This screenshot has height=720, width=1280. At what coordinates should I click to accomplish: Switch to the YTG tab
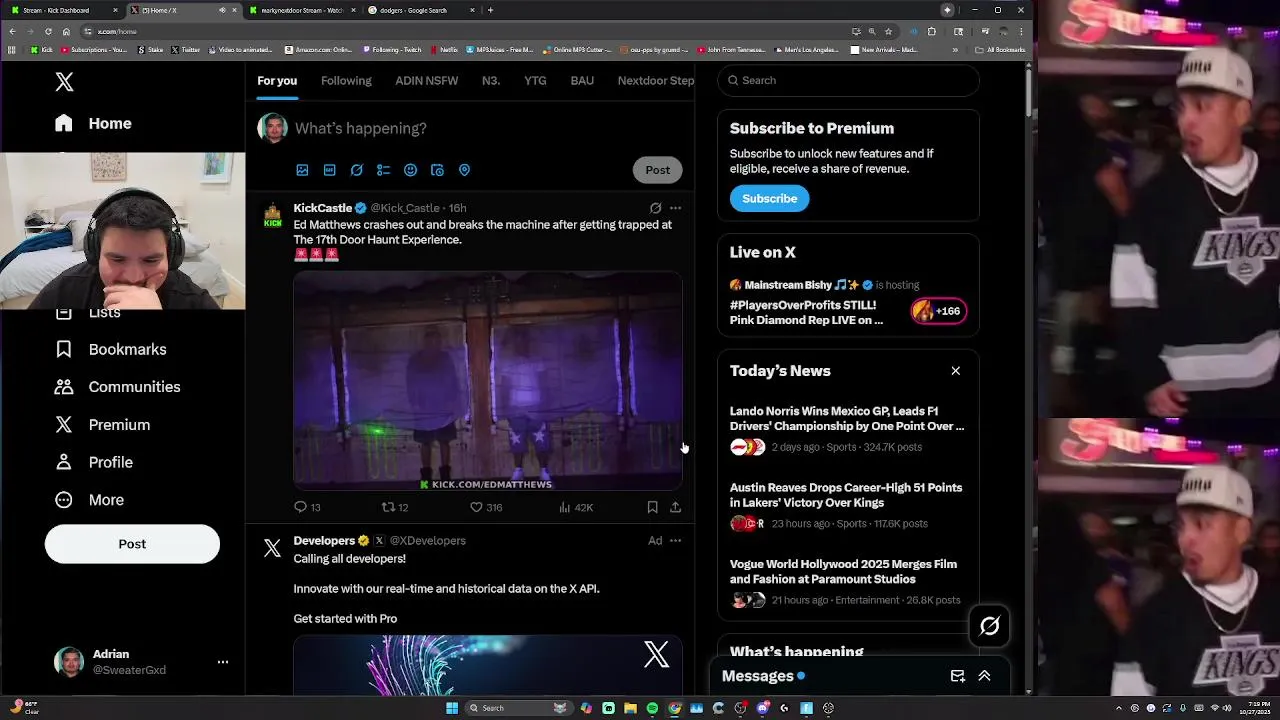(535, 81)
